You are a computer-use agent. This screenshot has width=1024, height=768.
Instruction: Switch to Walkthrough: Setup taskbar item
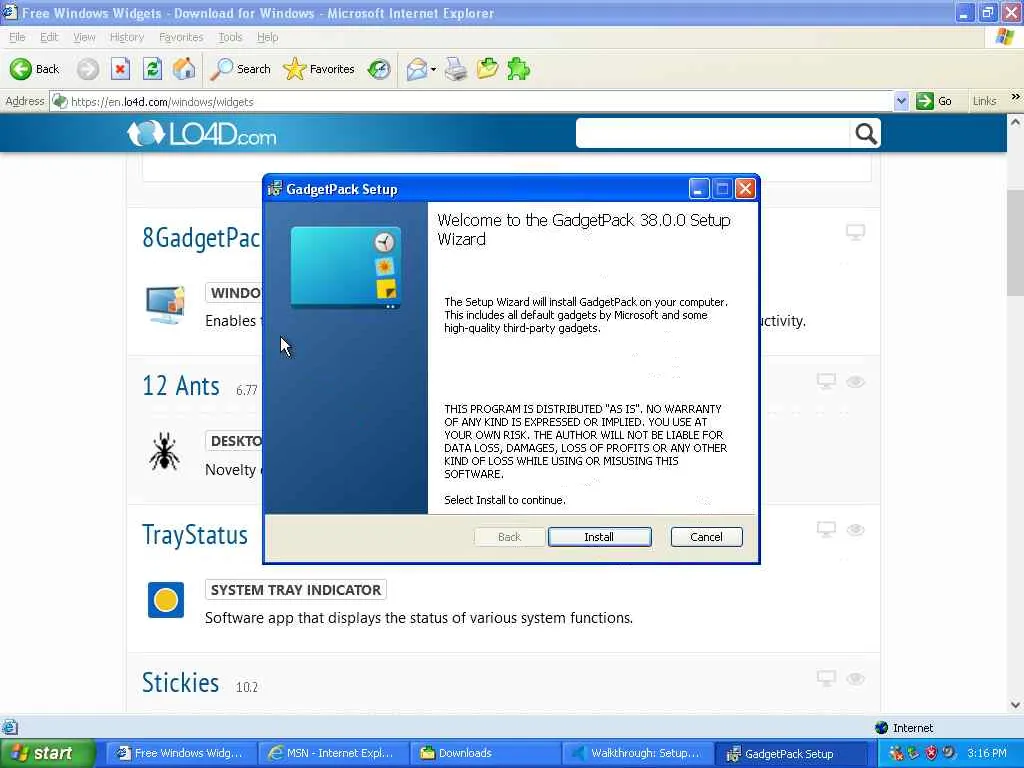pos(637,753)
